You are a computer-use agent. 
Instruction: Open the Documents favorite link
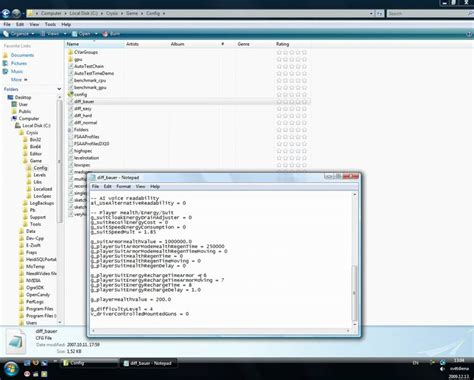click(x=22, y=55)
